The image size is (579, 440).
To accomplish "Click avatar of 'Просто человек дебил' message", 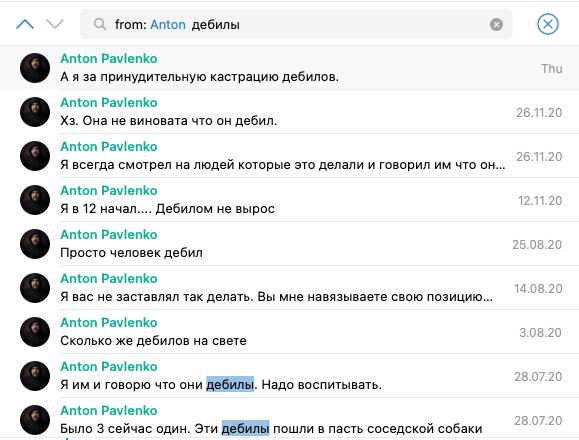I will click(35, 244).
